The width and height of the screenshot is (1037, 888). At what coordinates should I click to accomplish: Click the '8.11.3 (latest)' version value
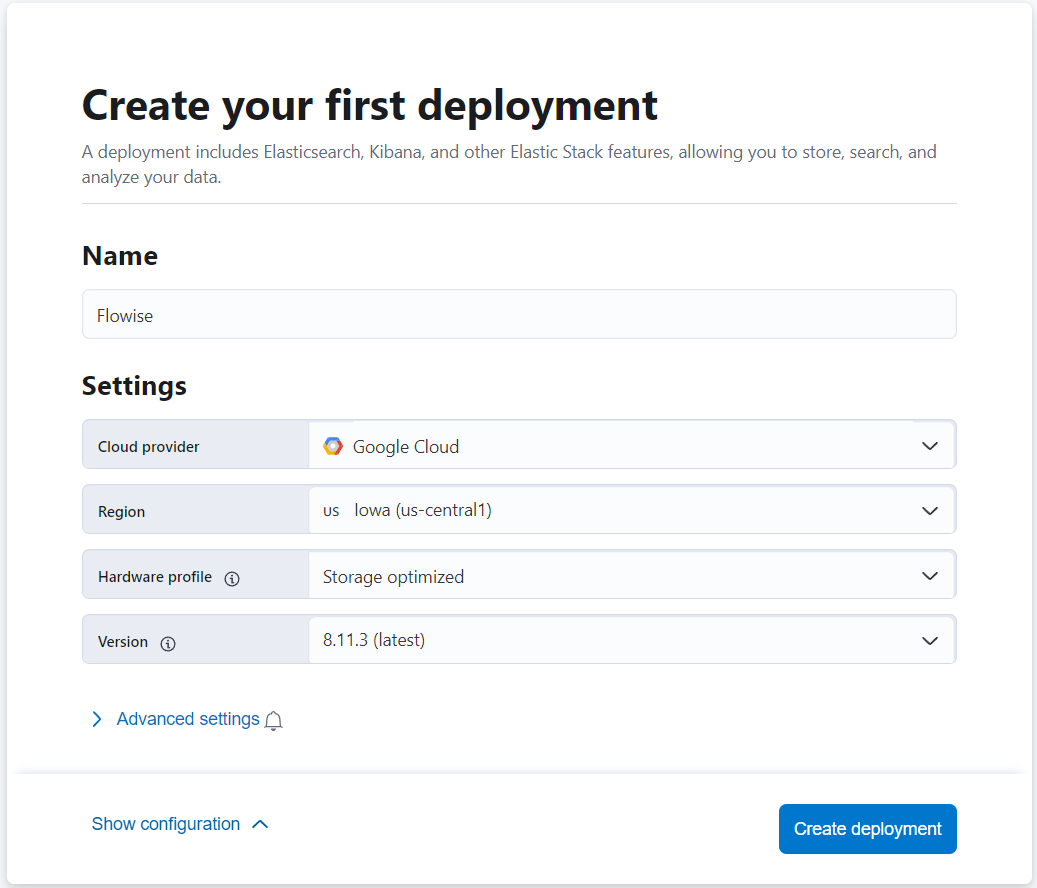click(x=374, y=640)
